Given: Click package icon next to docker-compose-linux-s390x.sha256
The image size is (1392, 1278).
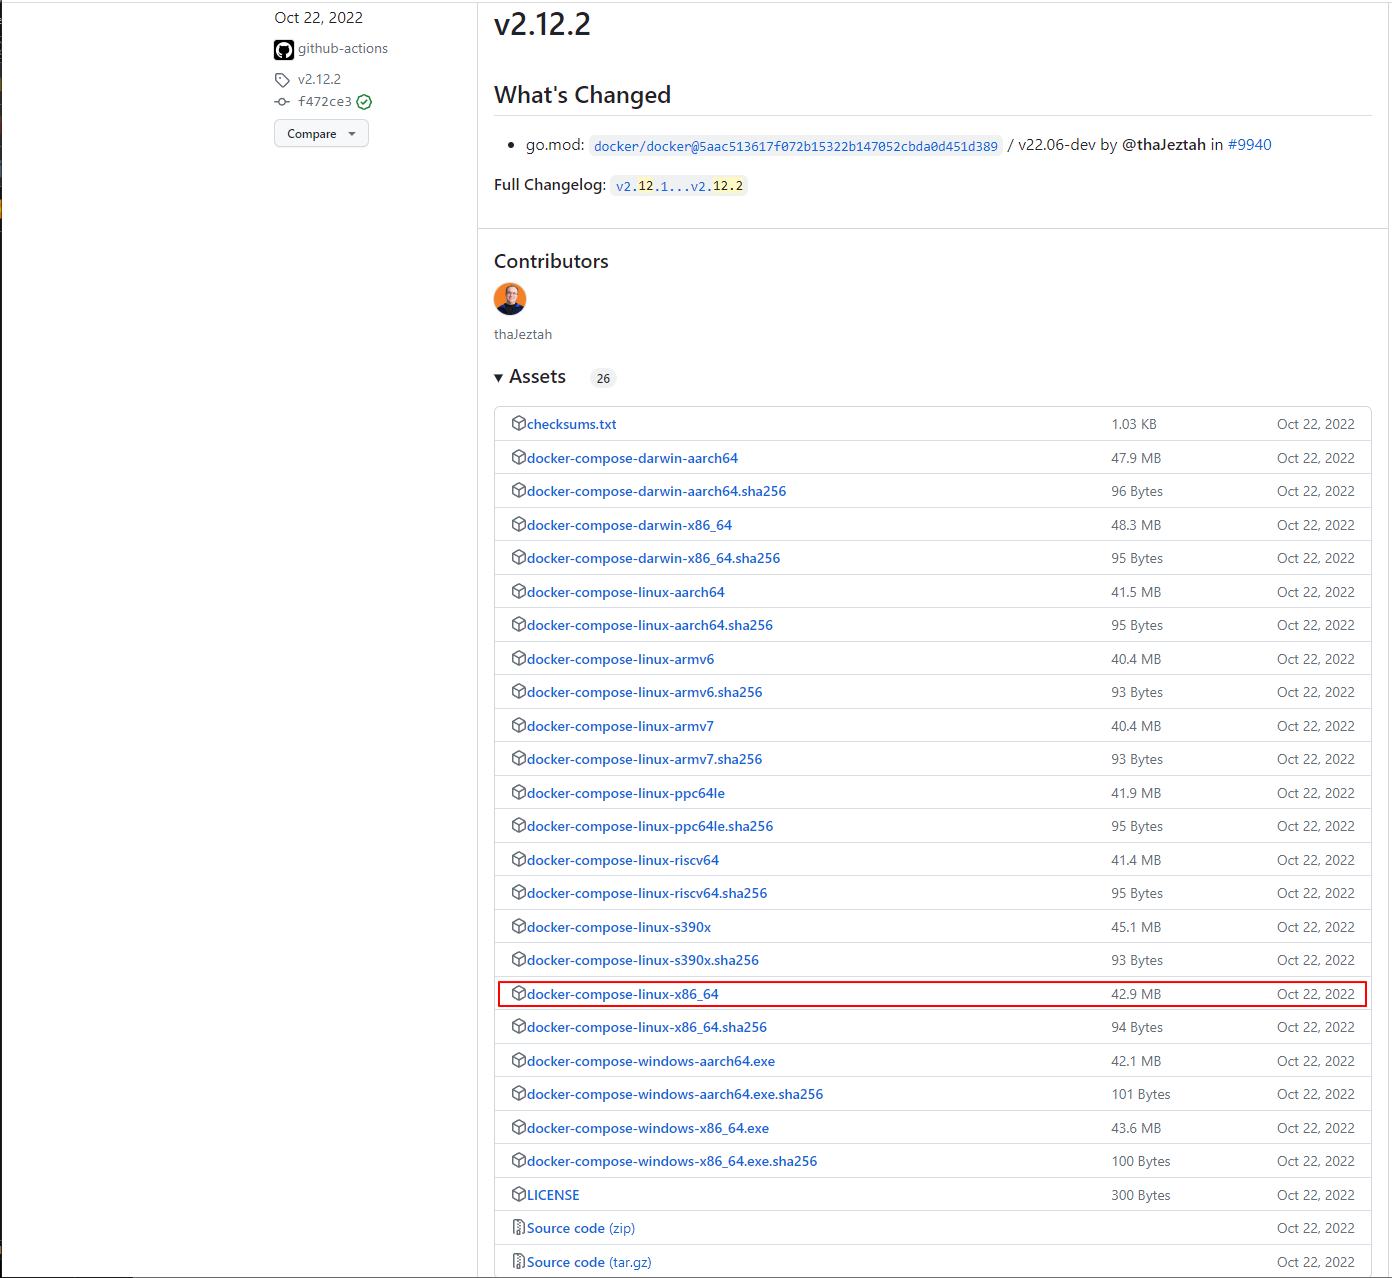Looking at the screenshot, I should [519, 959].
